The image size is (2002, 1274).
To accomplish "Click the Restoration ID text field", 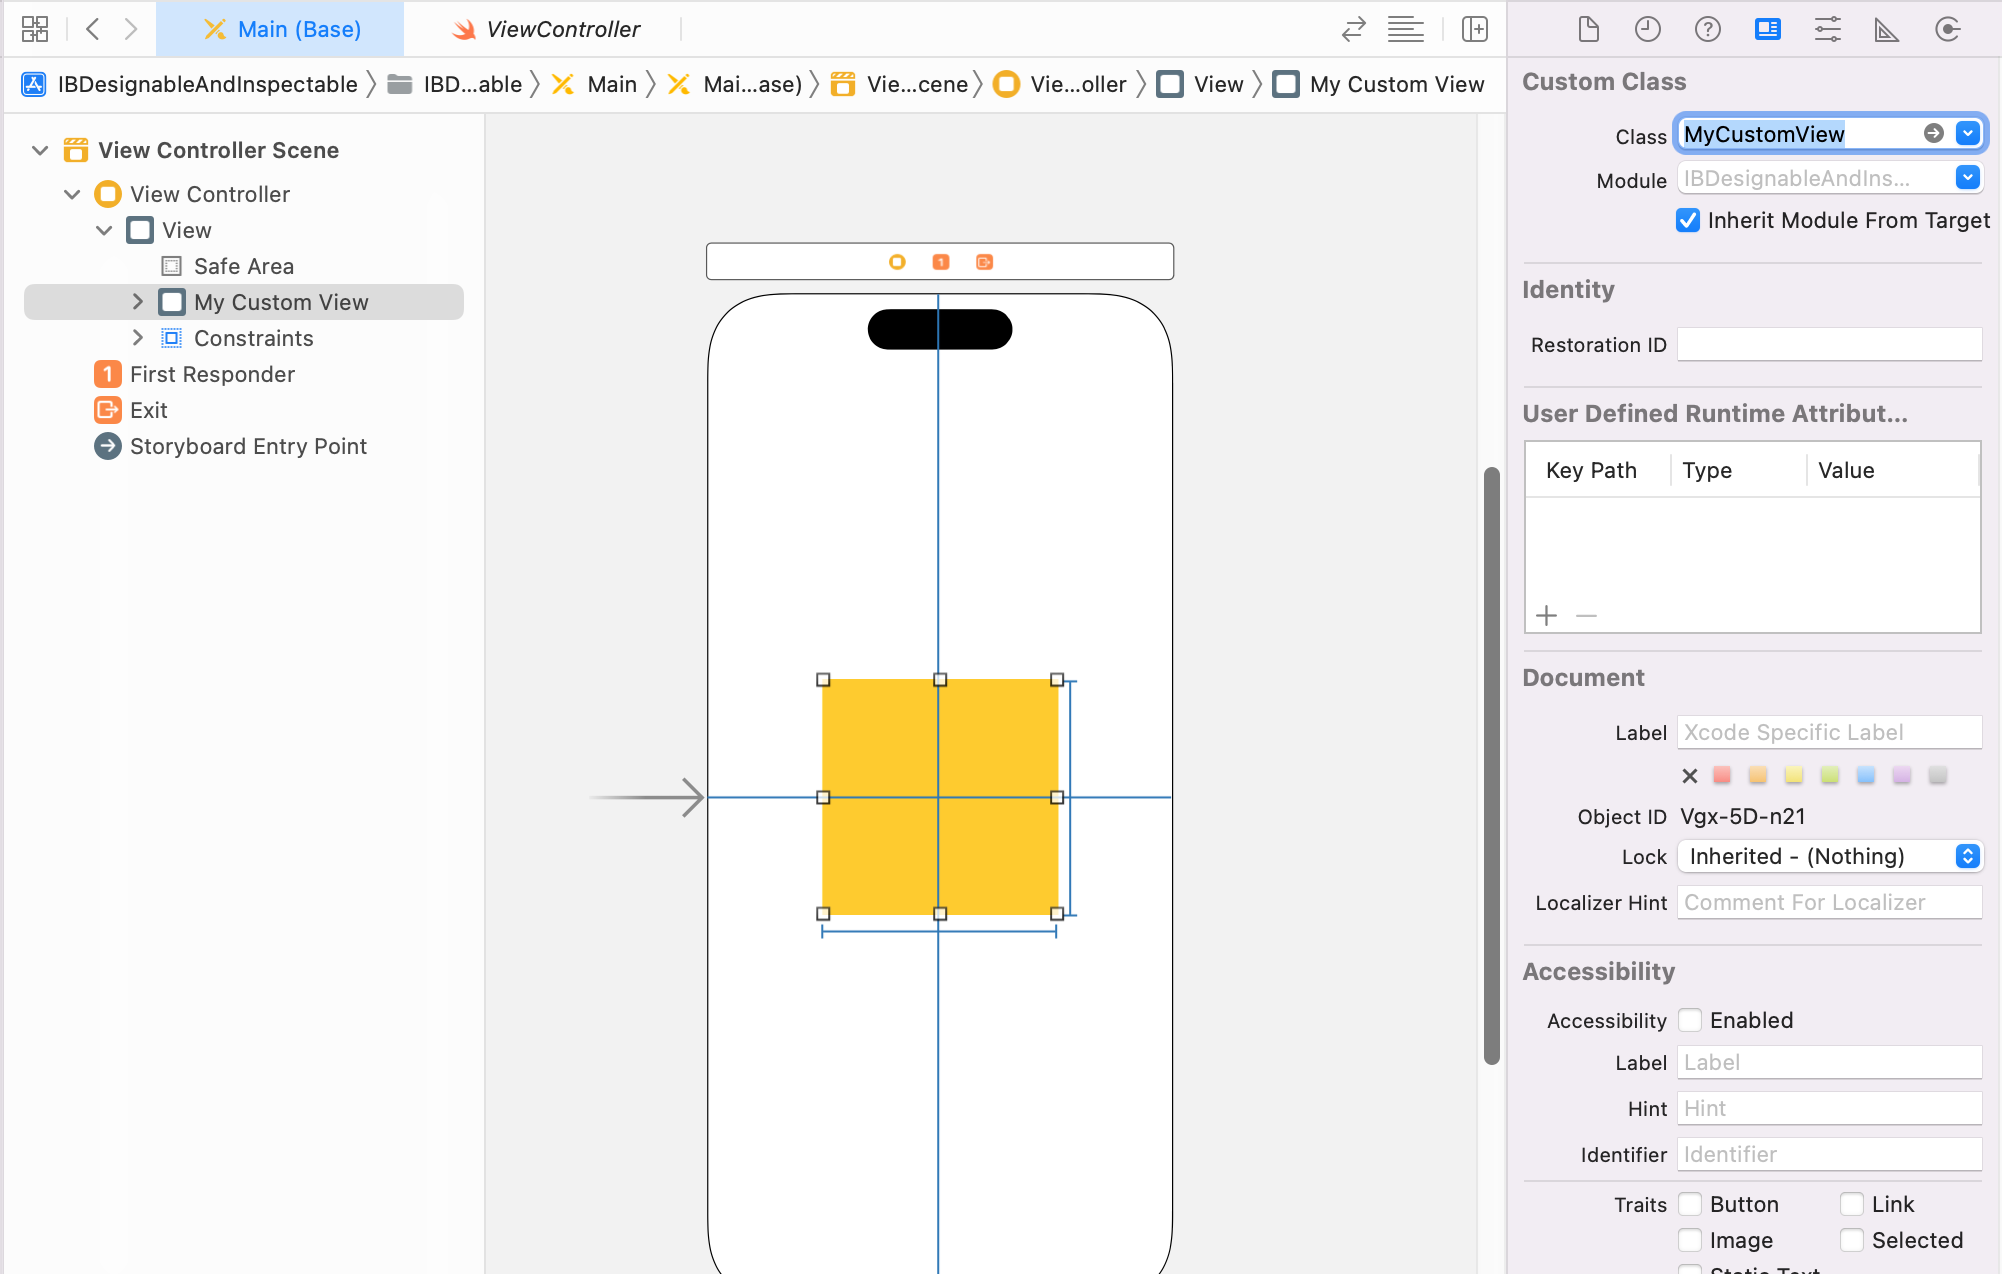I will coord(1829,345).
